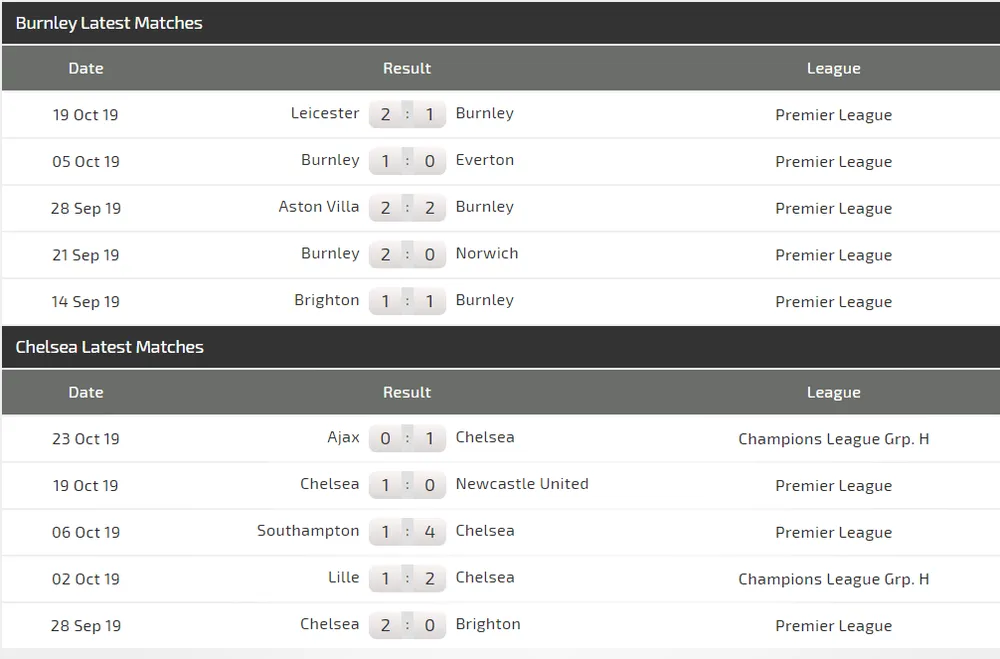Click Southampton 1:4 Chelsea score box
The image size is (1000, 659).
tap(407, 531)
